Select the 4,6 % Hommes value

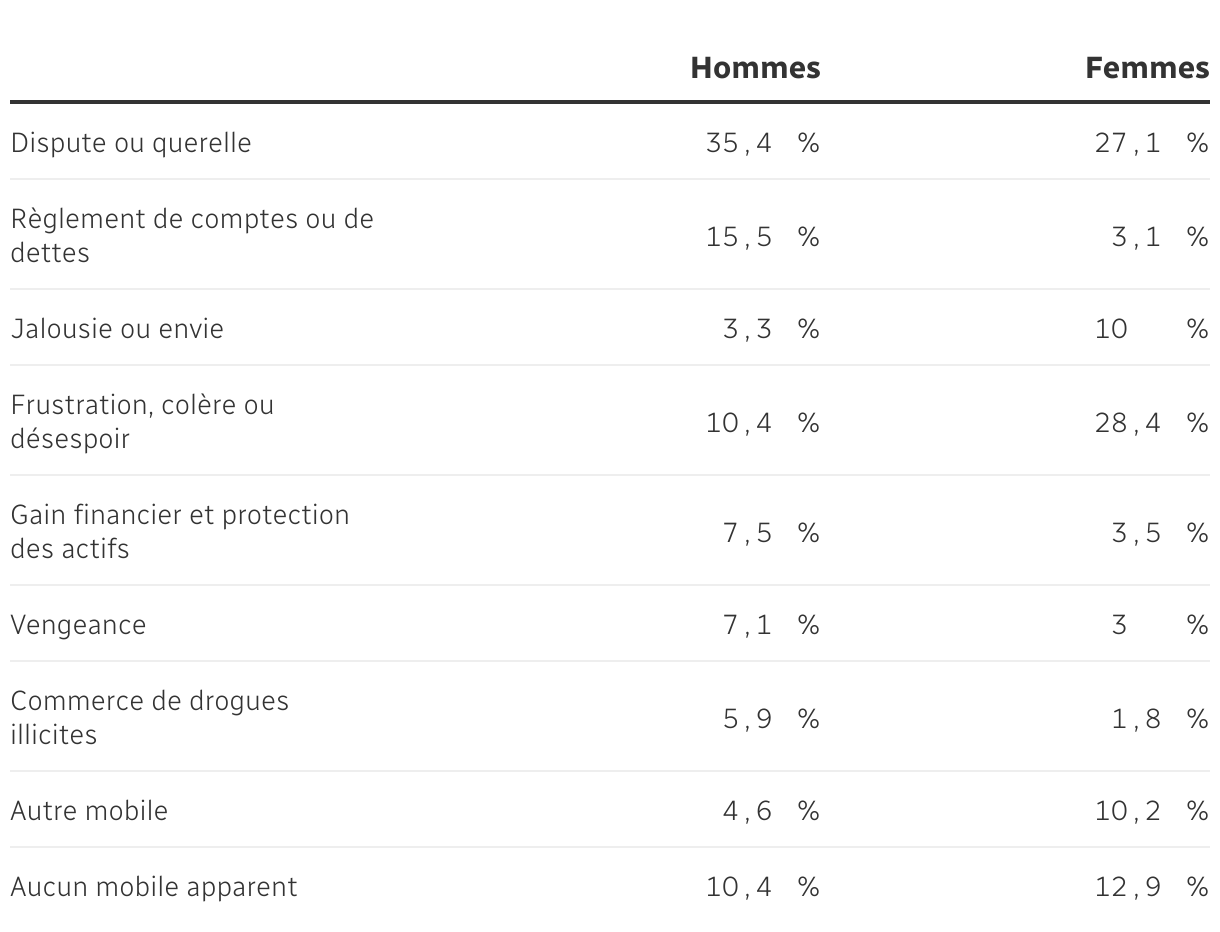771,811
